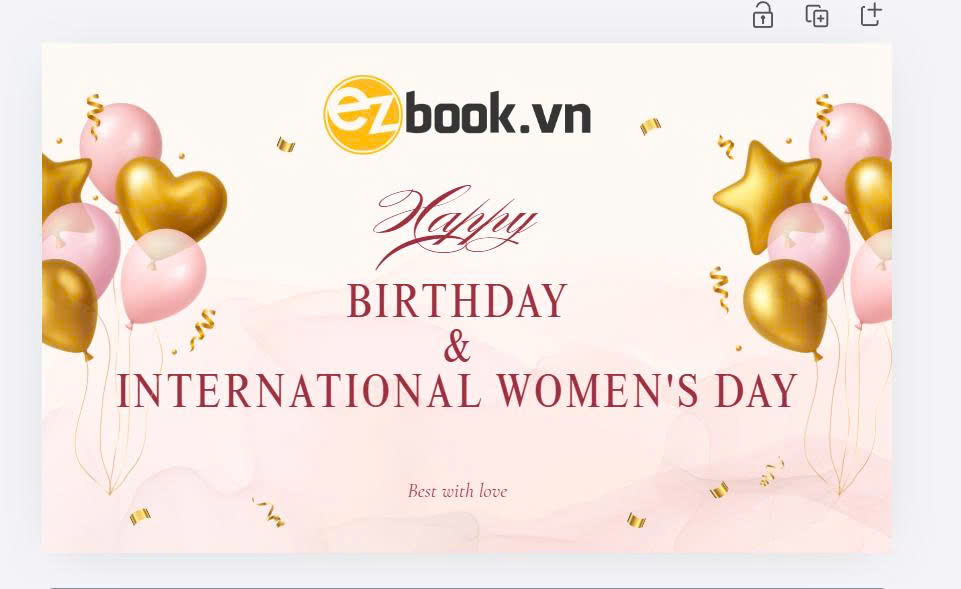Select the pink balloon below the gold heart
The height and width of the screenshot is (589, 961).
coord(163,277)
